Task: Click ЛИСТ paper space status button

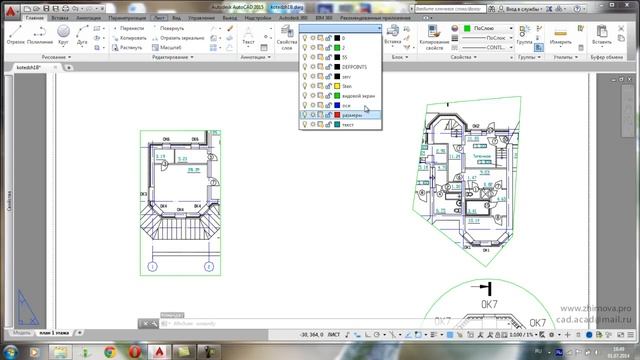Action: click(x=333, y=335)
